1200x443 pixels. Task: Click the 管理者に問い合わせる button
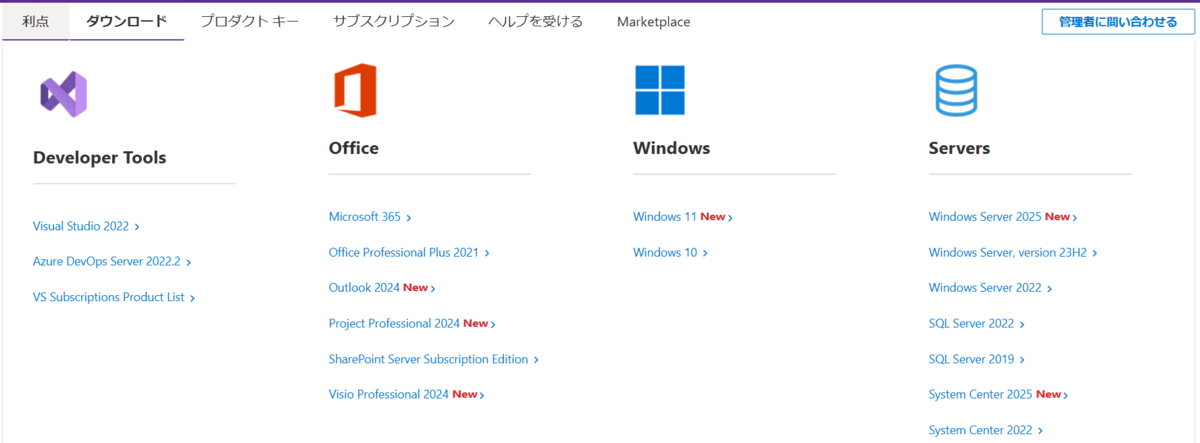1118,22
